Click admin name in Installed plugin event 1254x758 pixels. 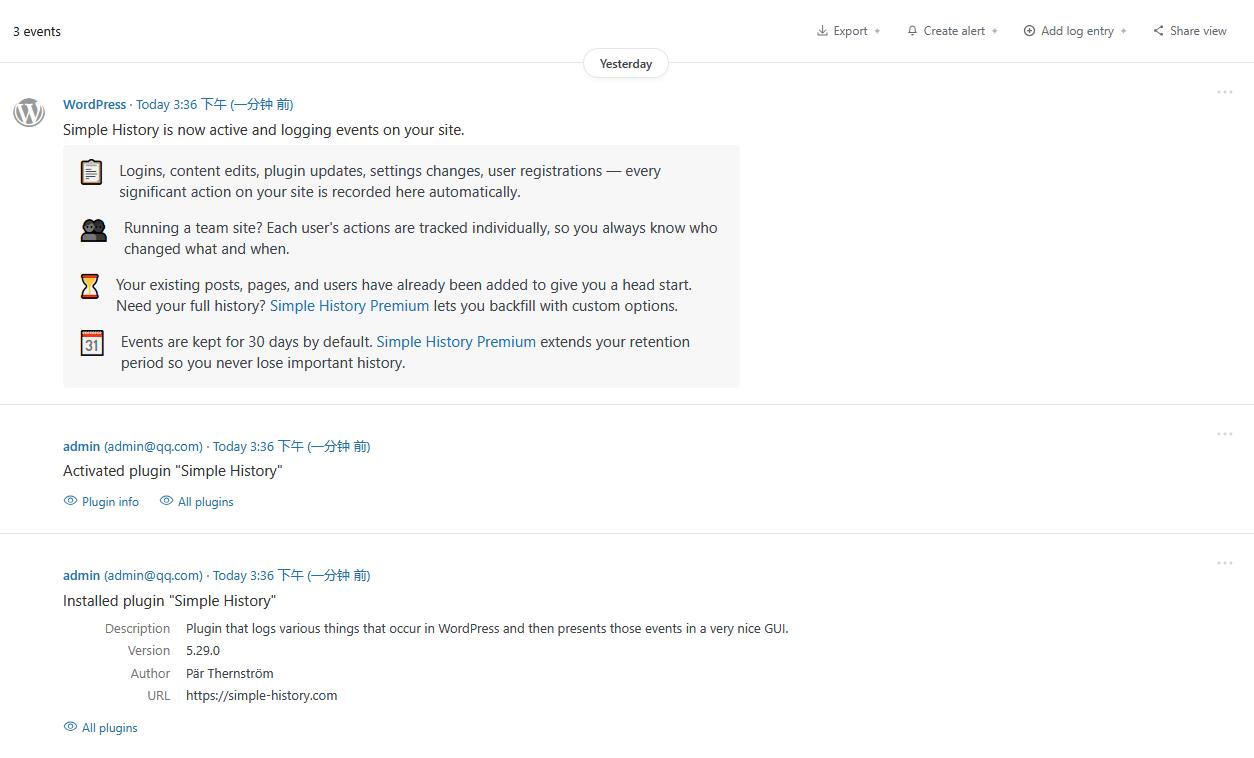81,575
